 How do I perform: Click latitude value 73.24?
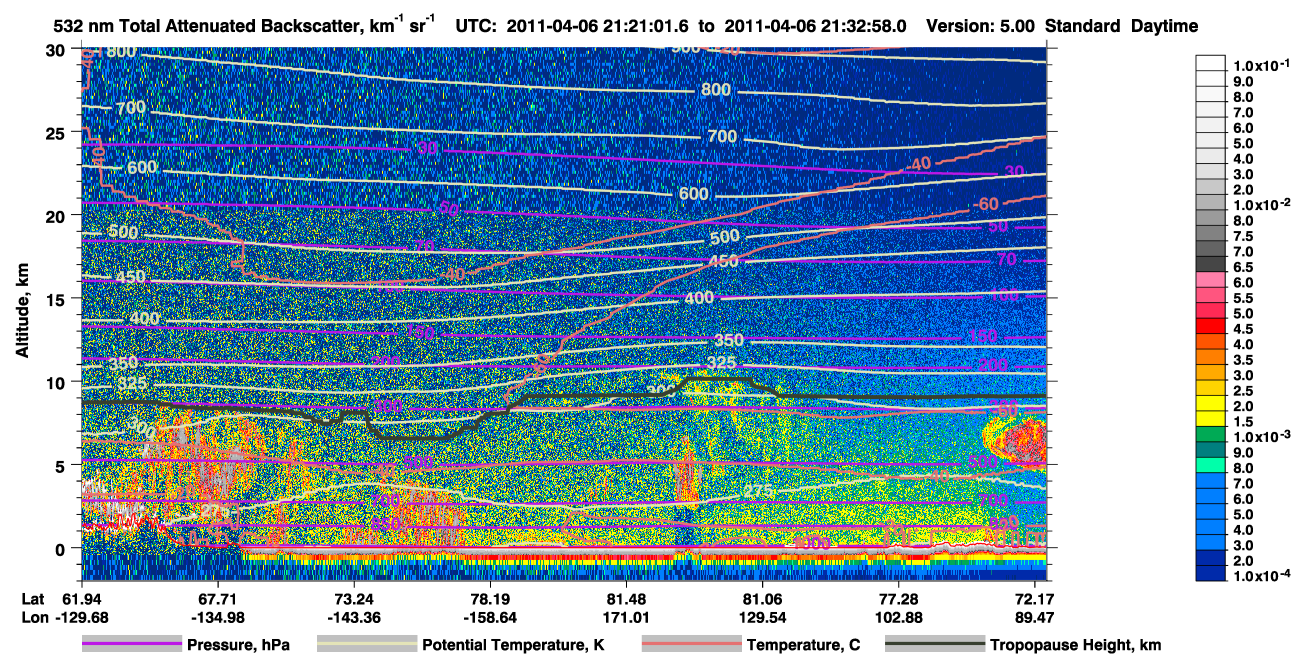(x=354, y=598)
